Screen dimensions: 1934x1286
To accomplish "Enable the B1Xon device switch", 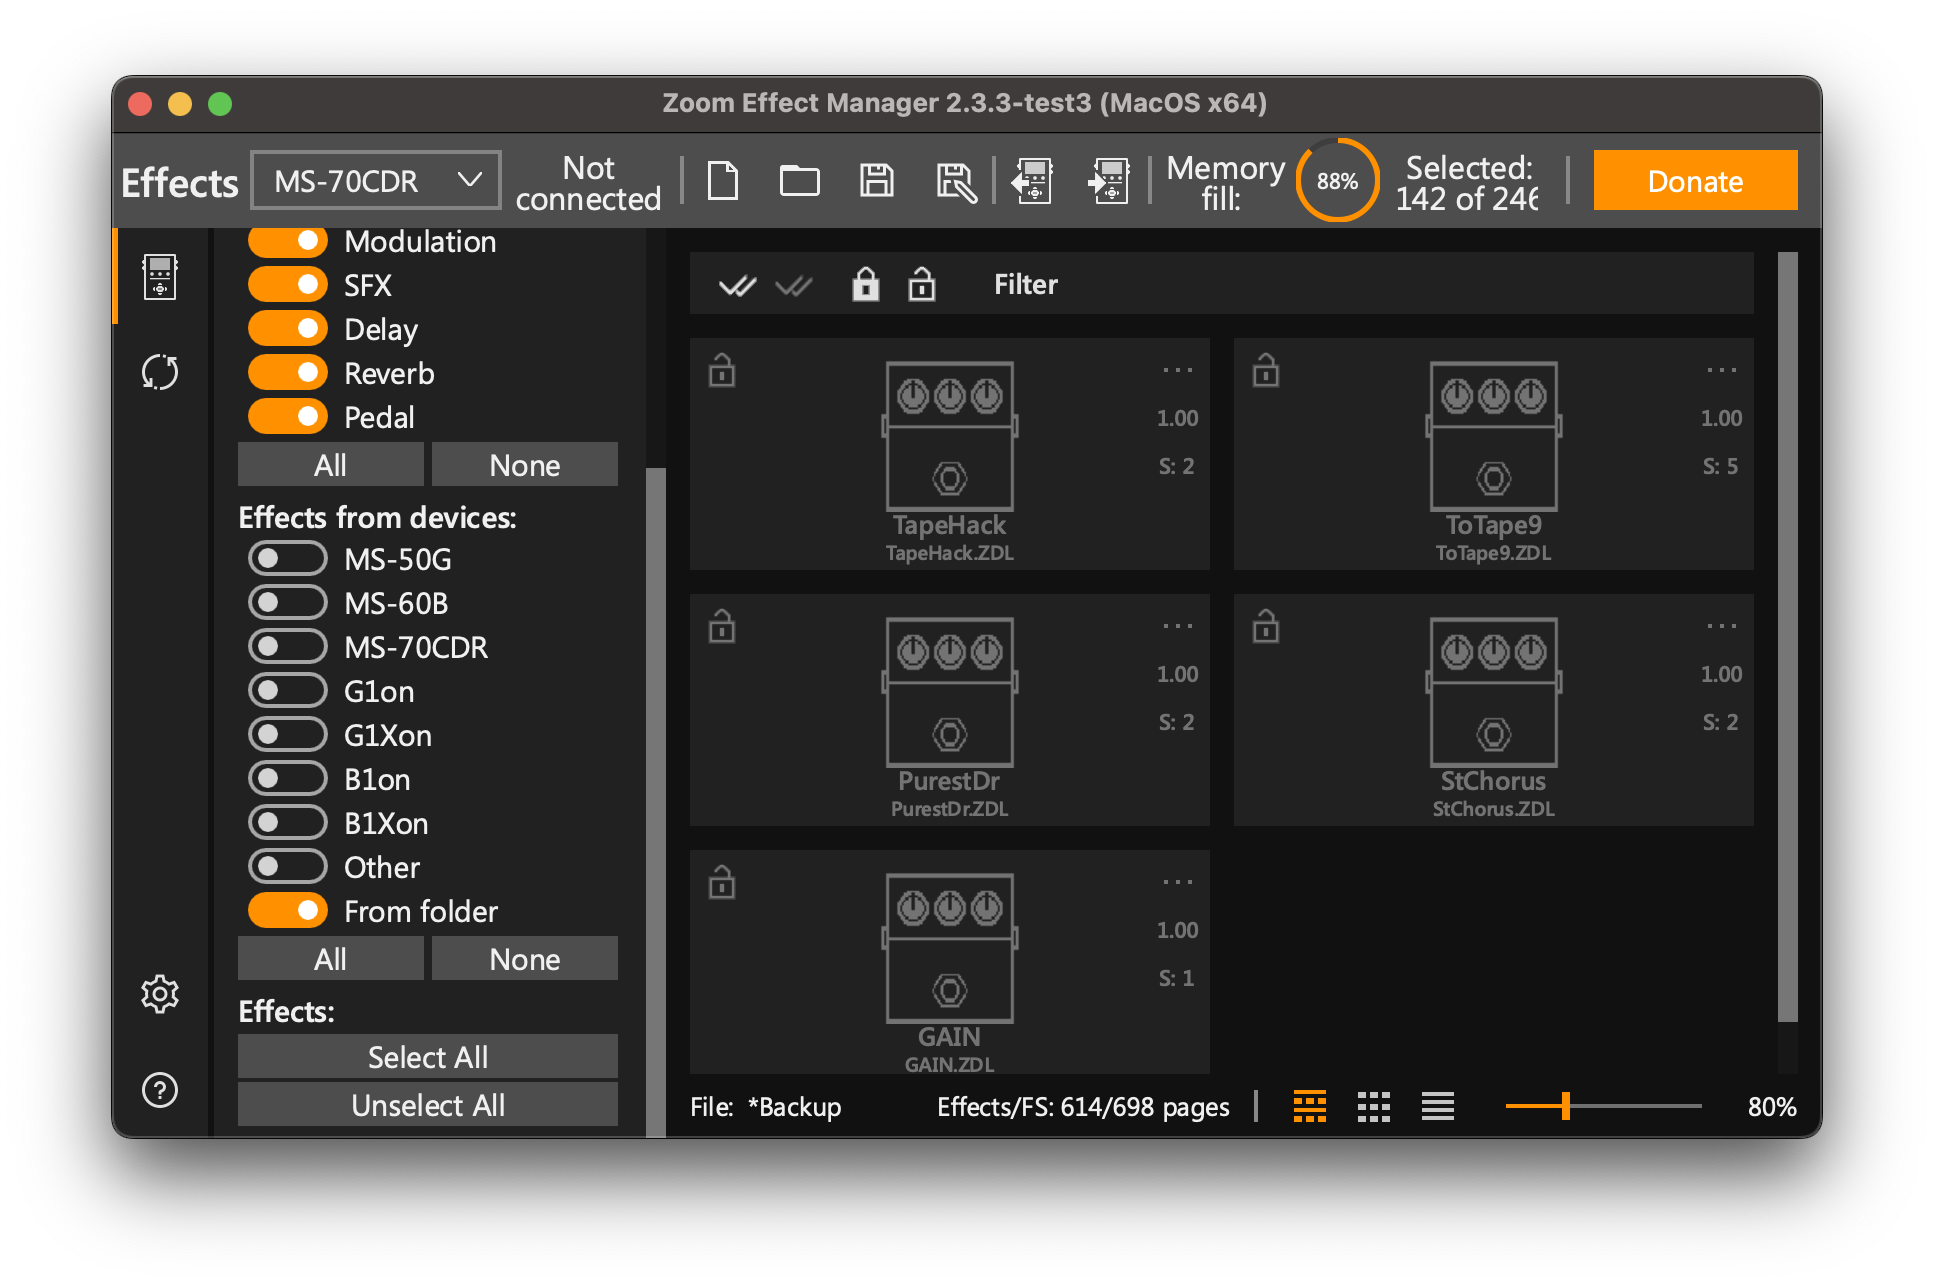I will tap(288, 823).
